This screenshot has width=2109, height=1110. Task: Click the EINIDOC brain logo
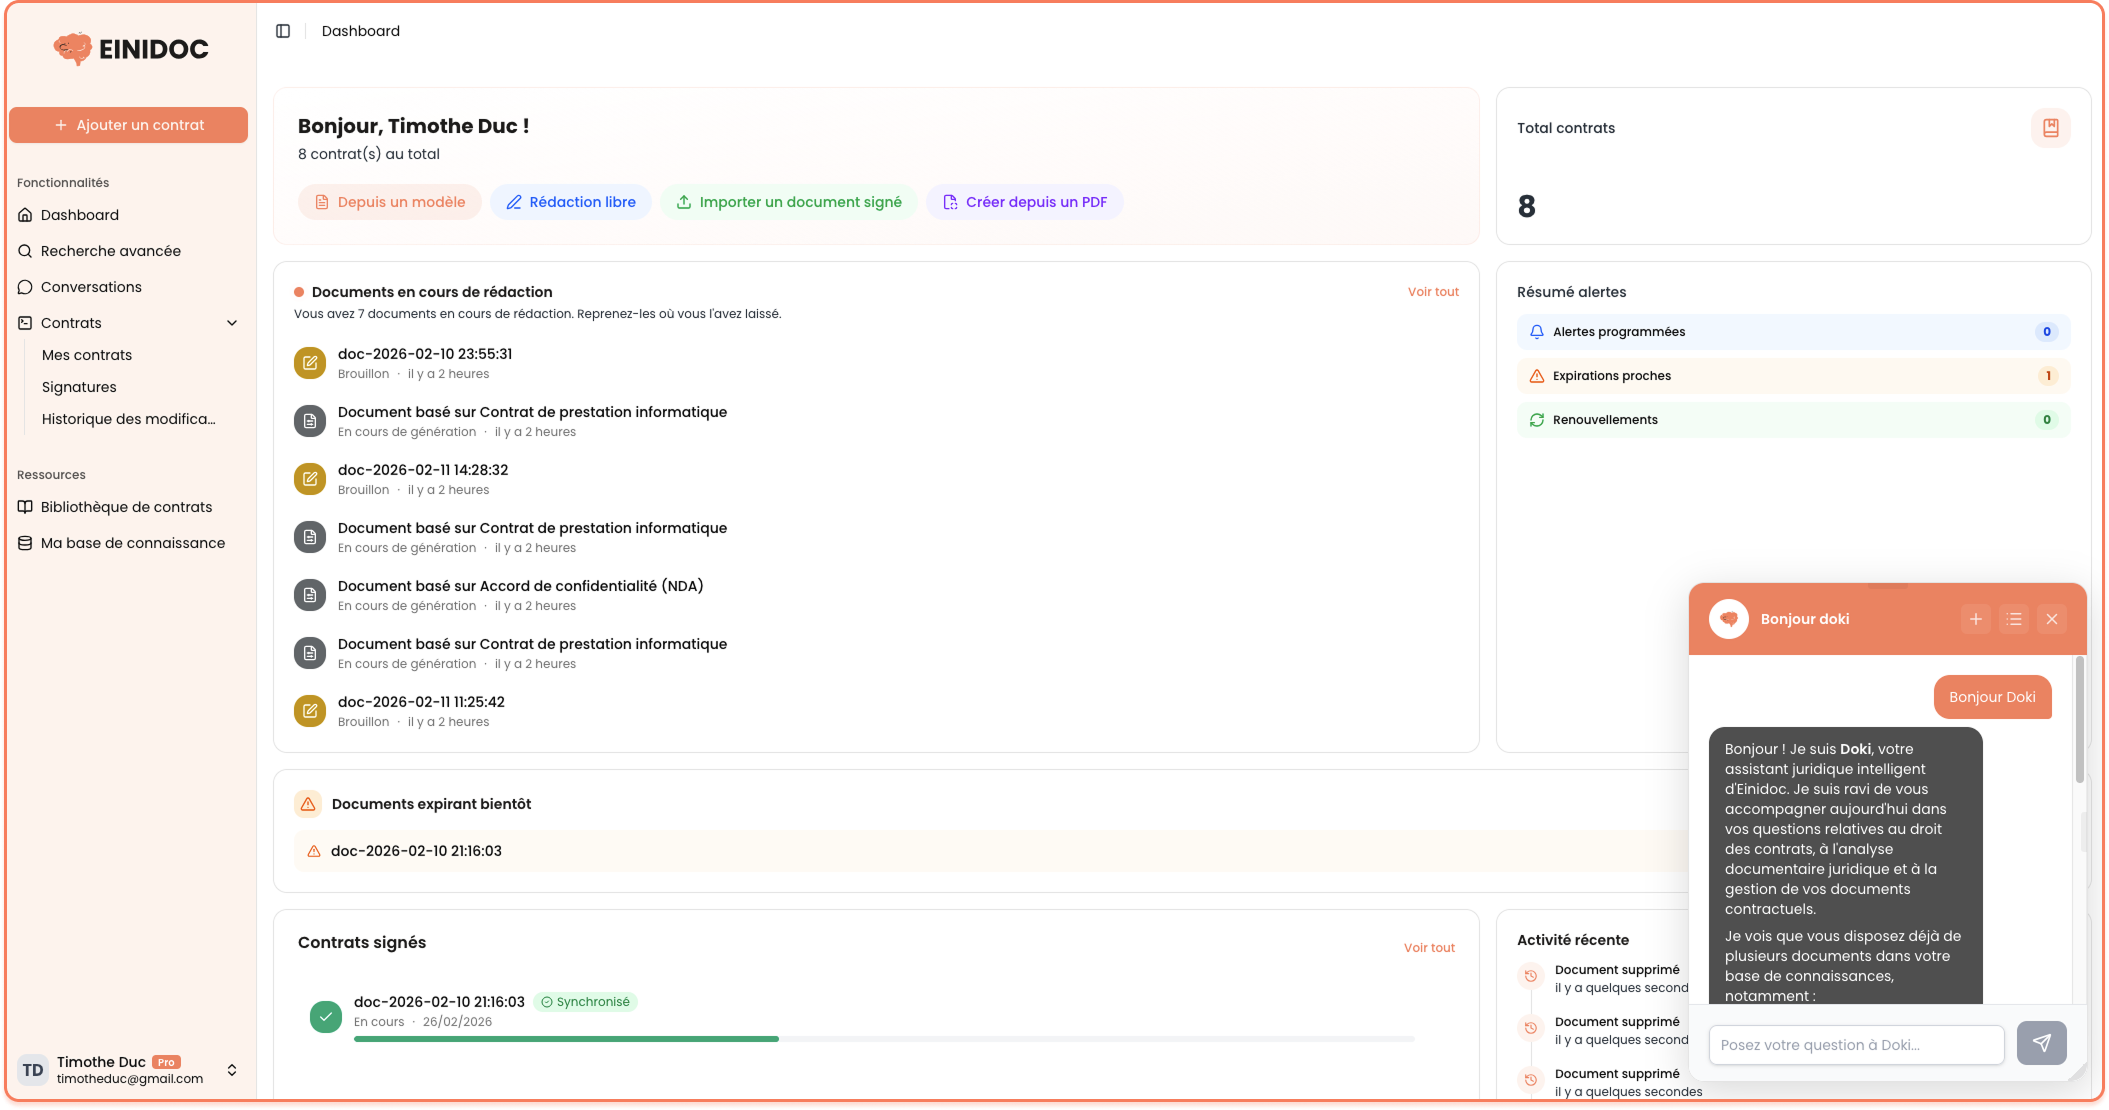pyautogui.click(x=71, y=48)
